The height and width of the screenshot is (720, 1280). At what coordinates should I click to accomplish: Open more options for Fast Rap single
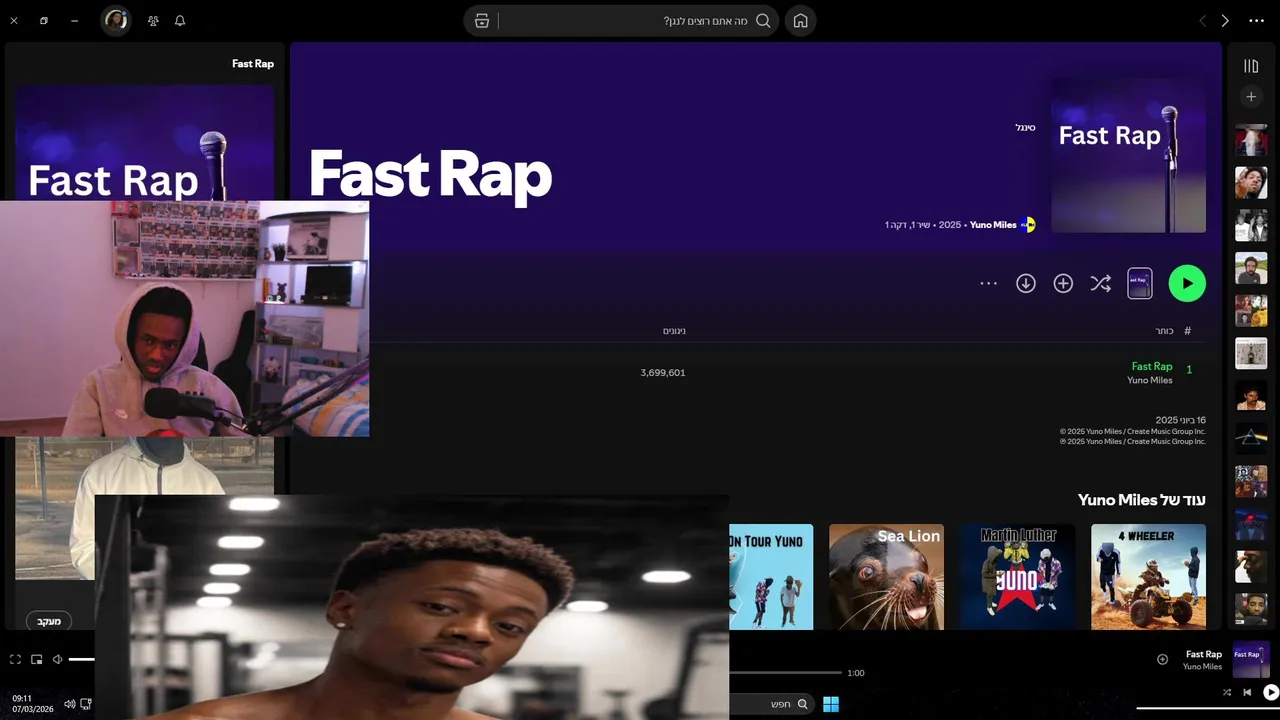988,284
